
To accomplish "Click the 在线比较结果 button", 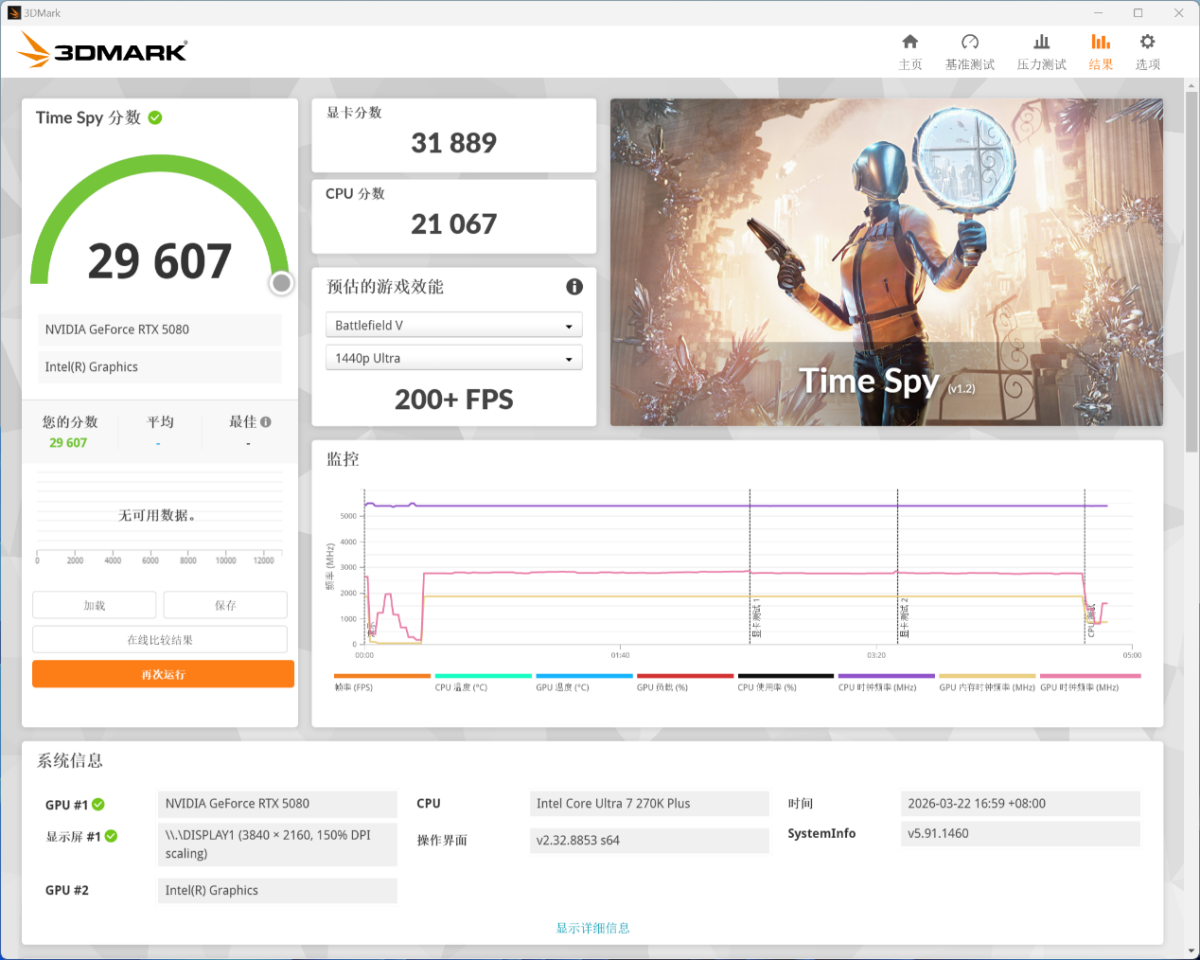I will point(160,640).
